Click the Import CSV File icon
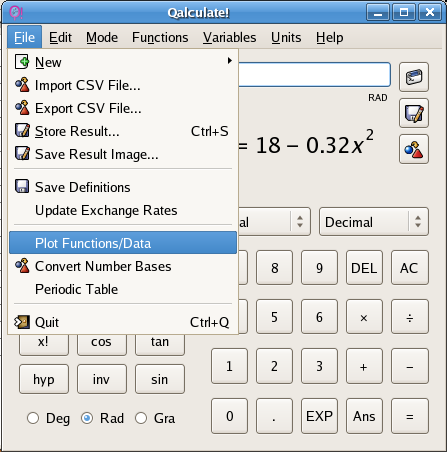Image resolution: width=447 pixels, height=452 pixels. pos(22,85)
